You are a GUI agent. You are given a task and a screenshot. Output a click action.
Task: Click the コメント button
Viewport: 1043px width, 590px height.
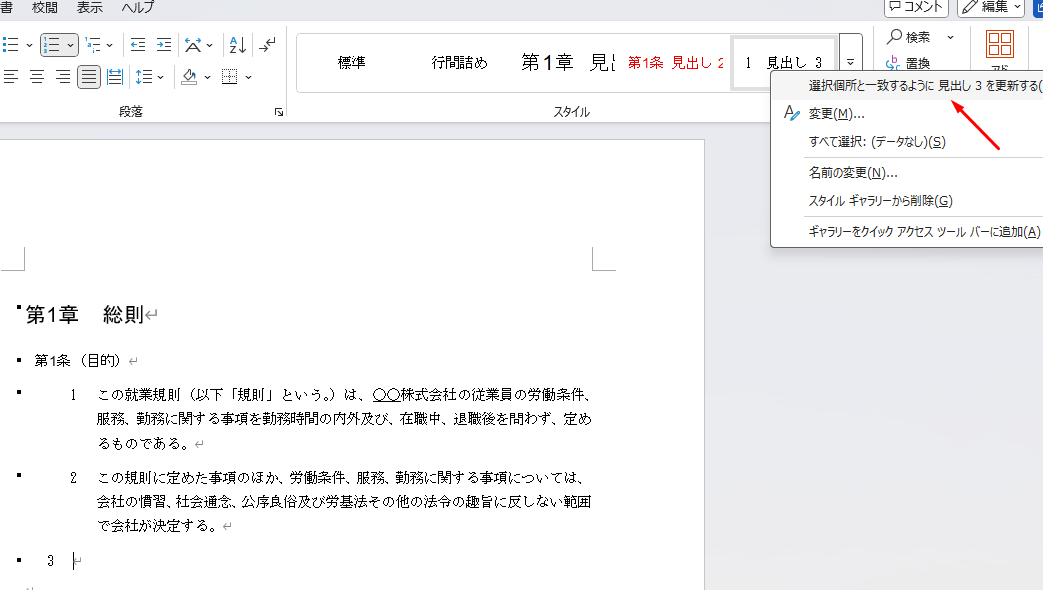[x=917, y=7]
